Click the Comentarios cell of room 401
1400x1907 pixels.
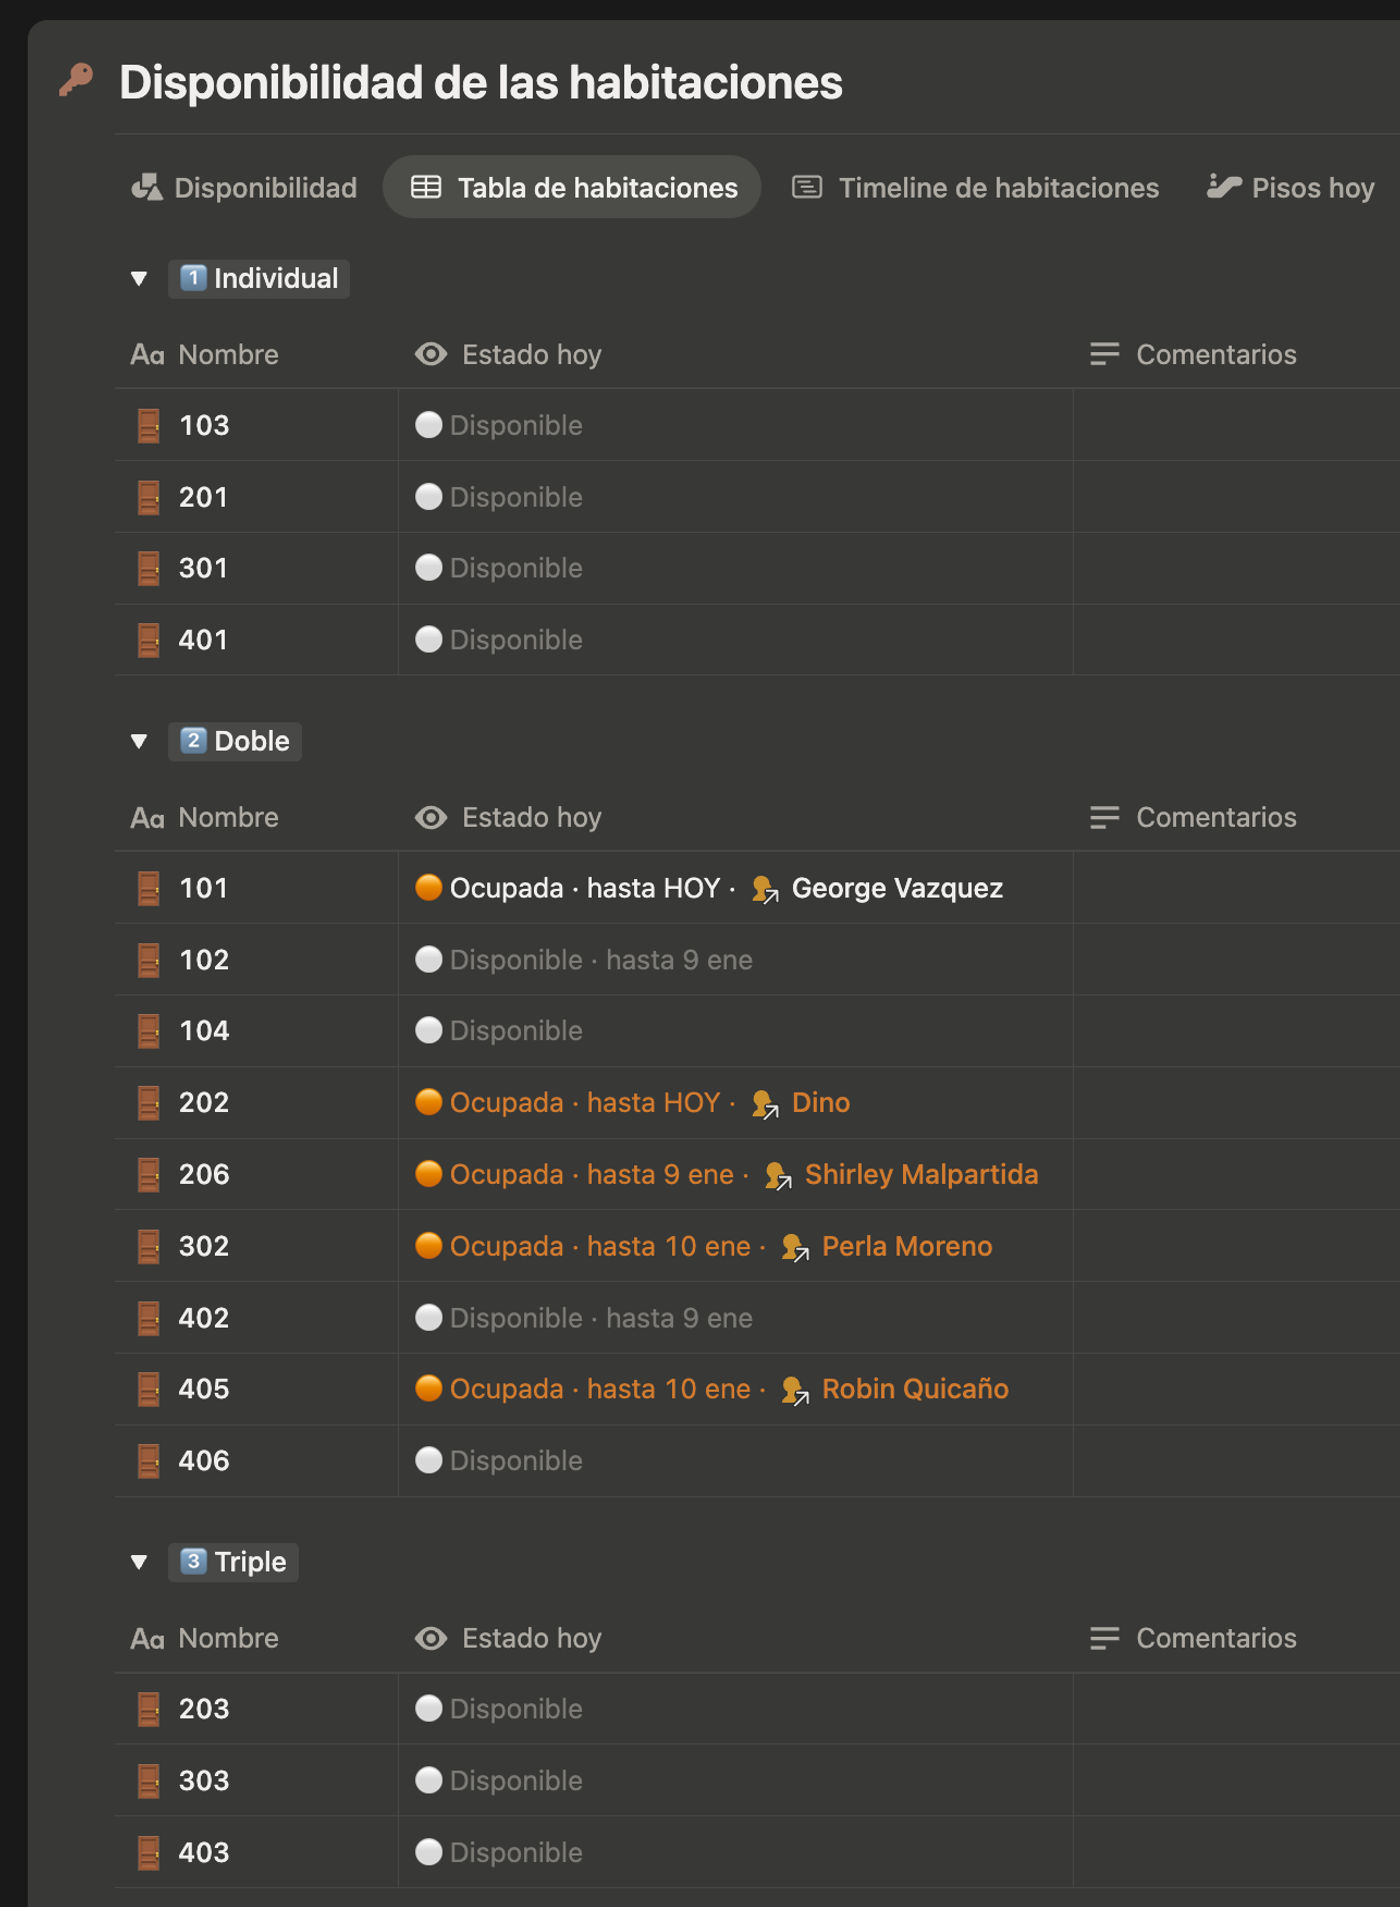(x=1236, y=640)
